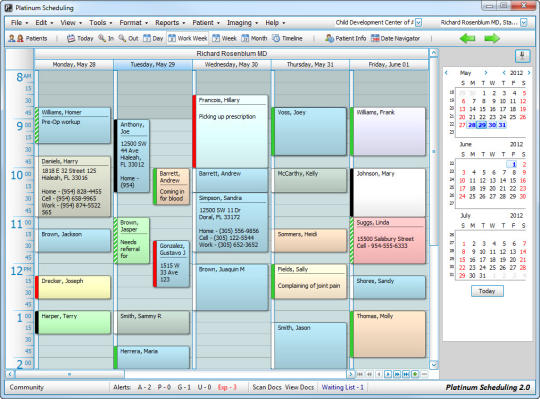Go to next month in May calendar
Image resolution: width=540 pixels, height=399 pixels.
[486, 73]
